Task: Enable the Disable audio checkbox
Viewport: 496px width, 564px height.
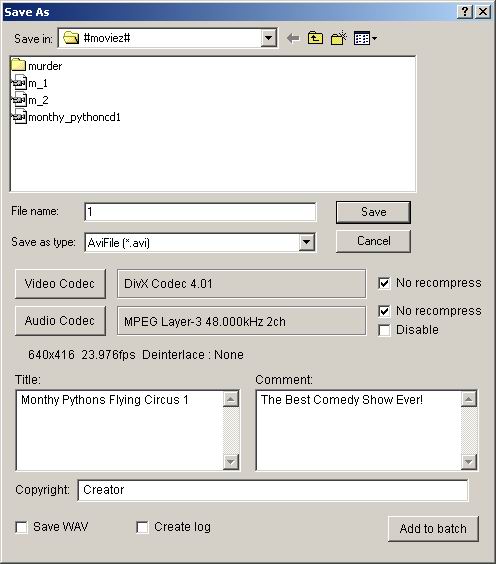Action: [384, 330]
